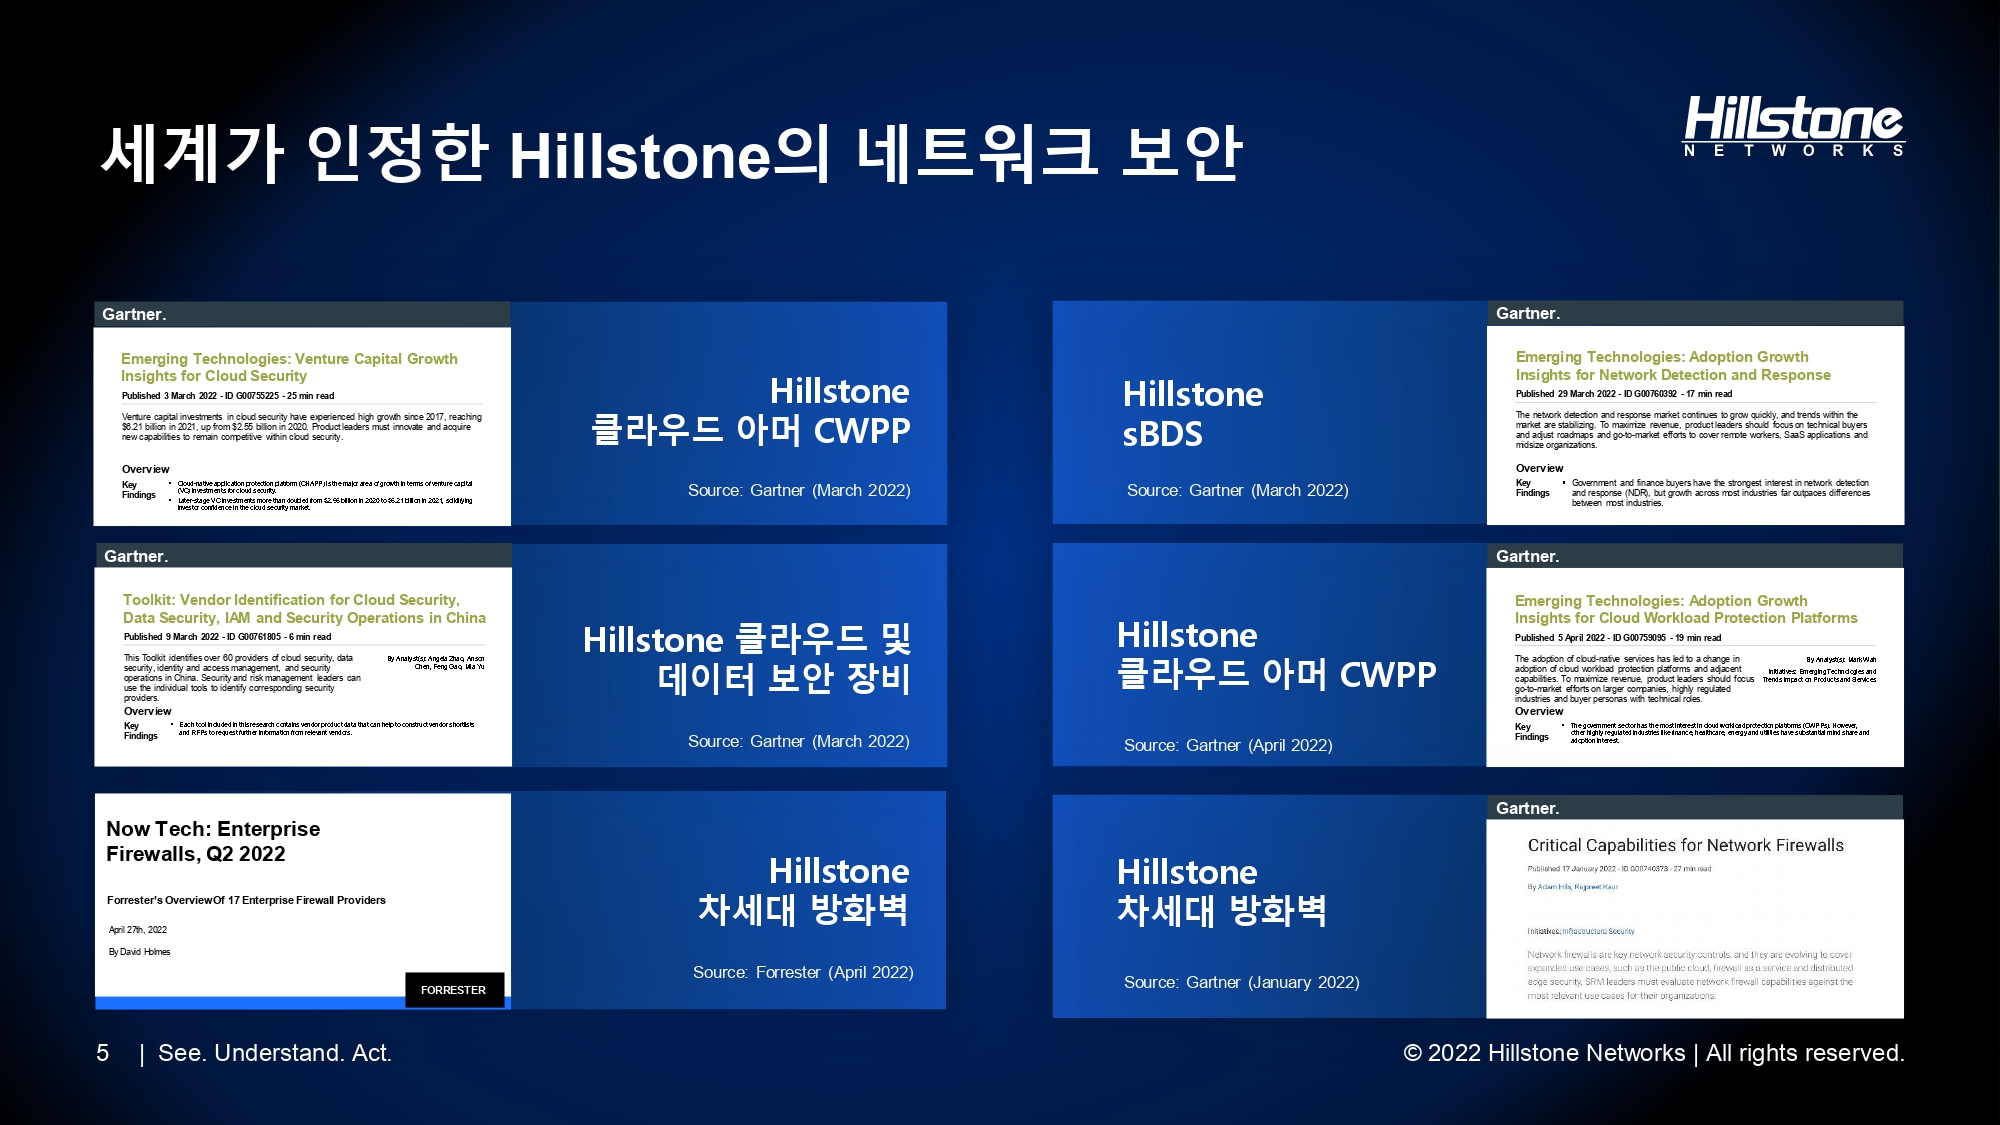Click 'Forrester's Overview Of 17 Enterprise Firewall Providers'
2000x1125 pixels.
[246, 900]
